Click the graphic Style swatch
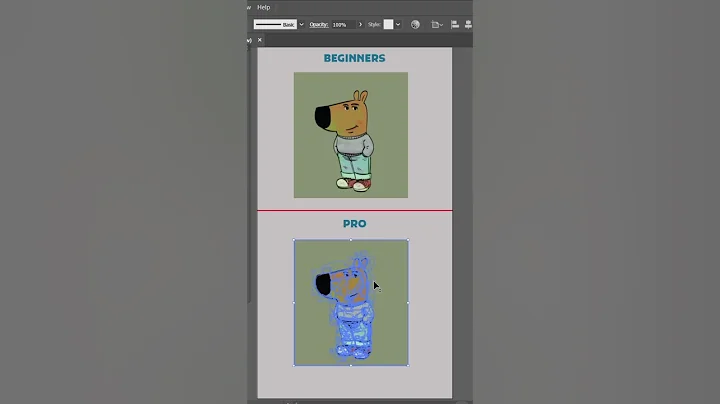 tap(388, 24)
